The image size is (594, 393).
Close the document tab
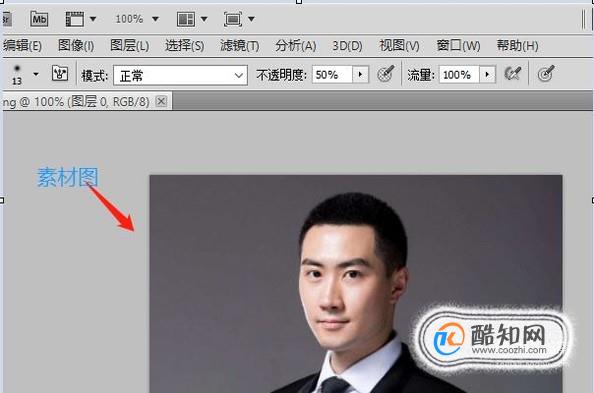click(x=161, y=101)
